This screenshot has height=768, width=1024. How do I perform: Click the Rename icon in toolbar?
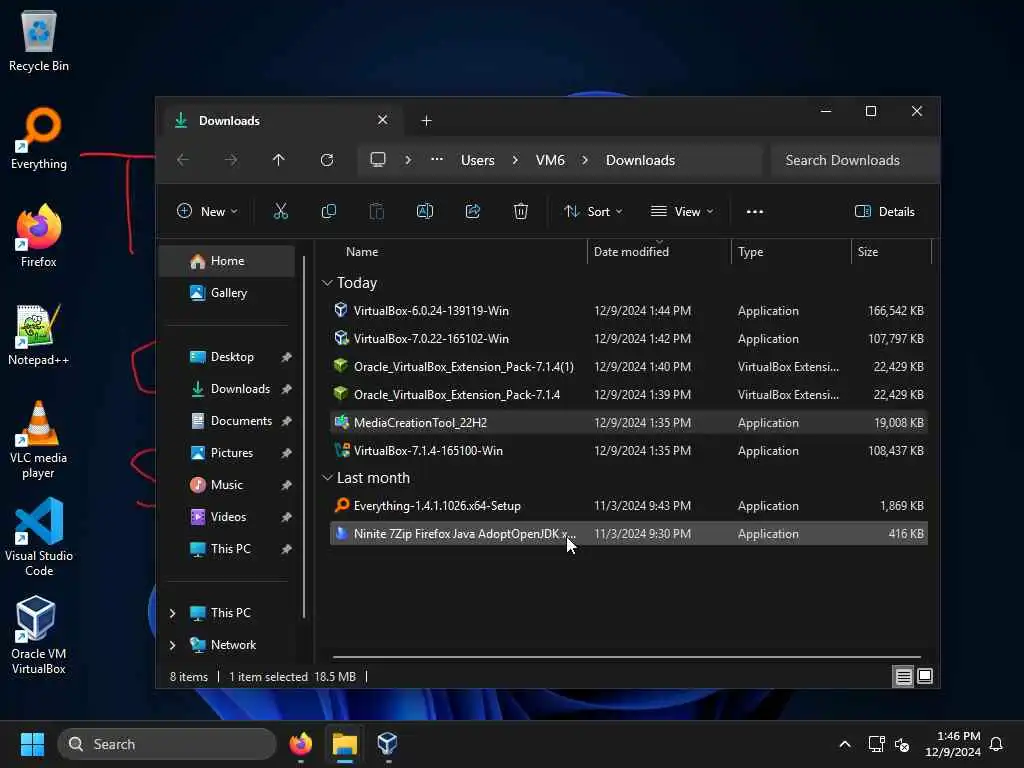click(x=424, y=212)
